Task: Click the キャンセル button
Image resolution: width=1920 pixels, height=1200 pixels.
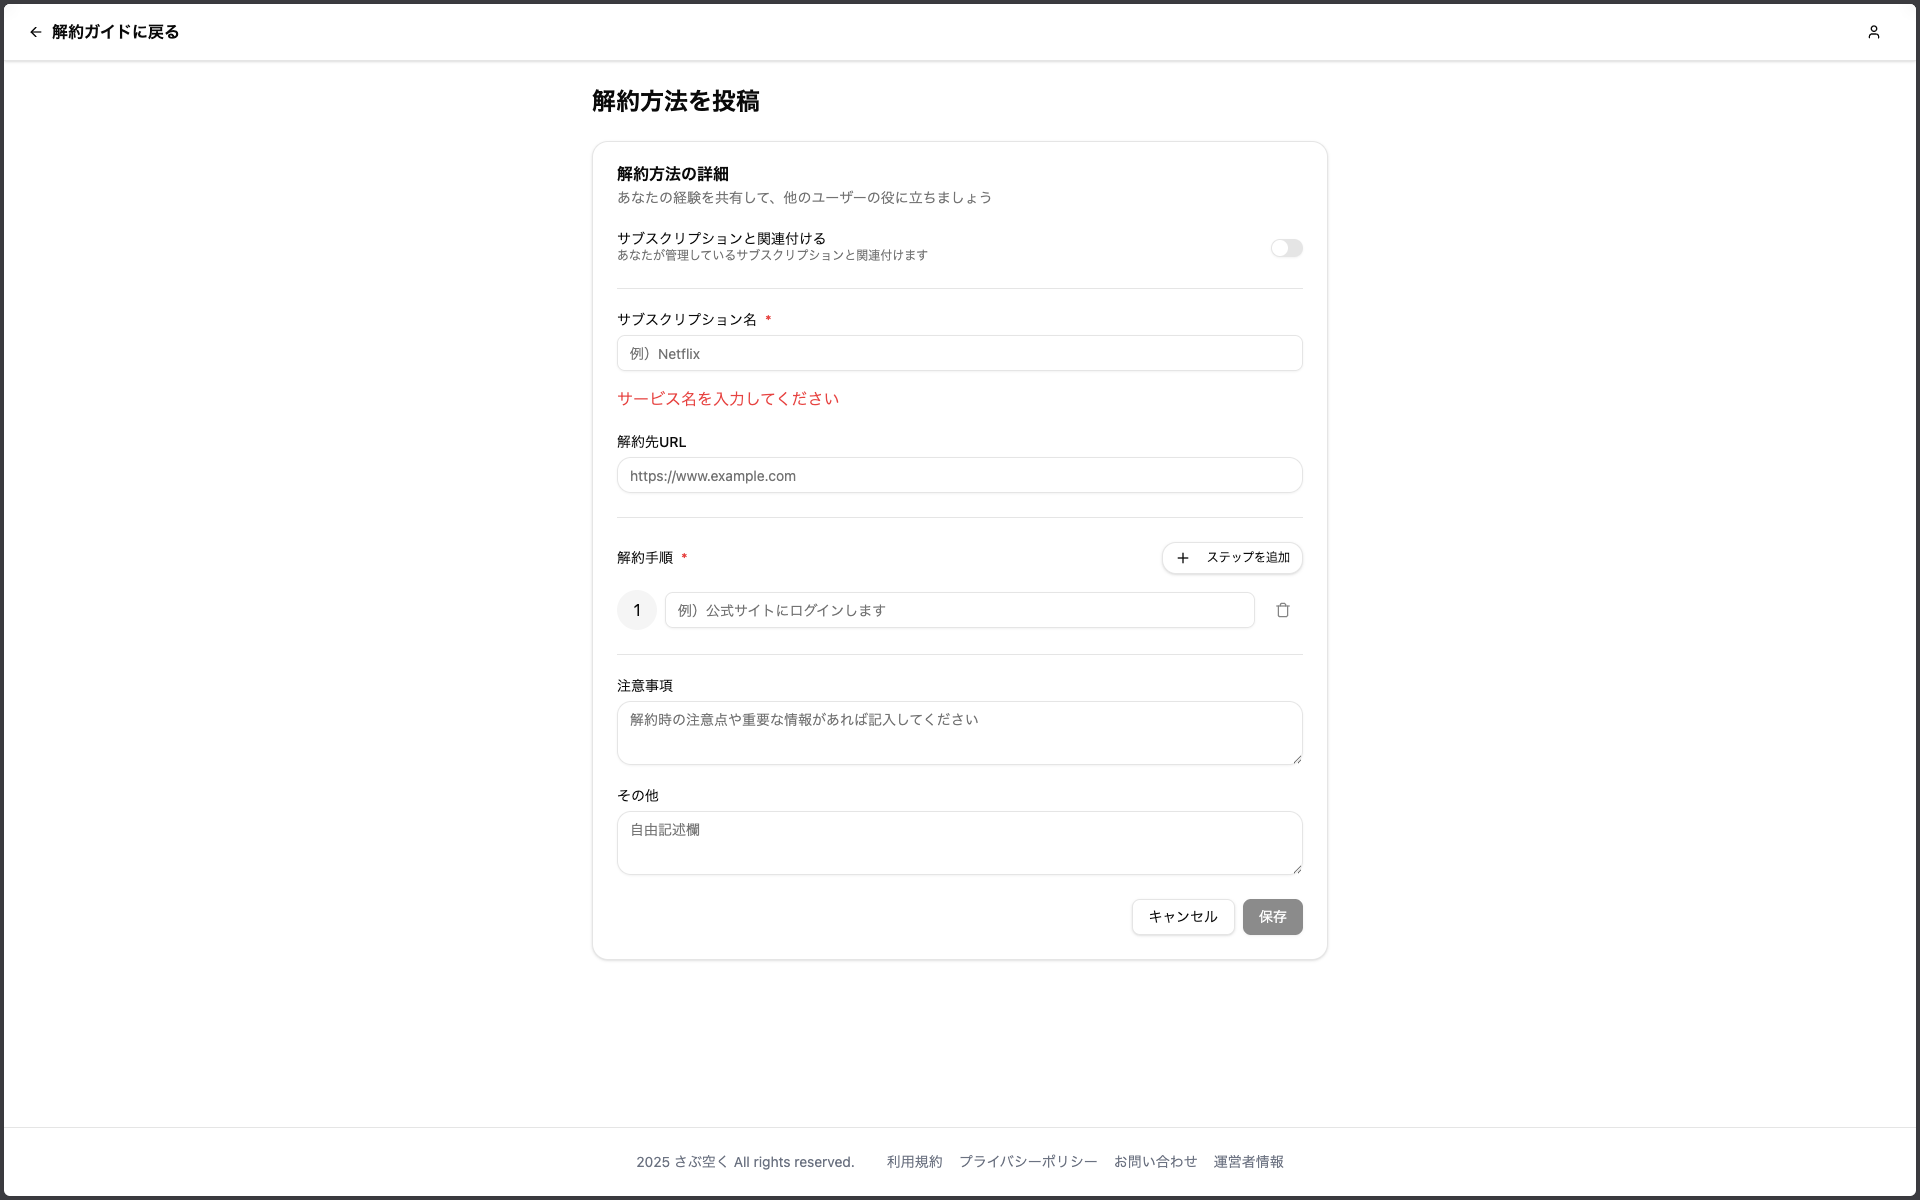Action: point(1182,917)
